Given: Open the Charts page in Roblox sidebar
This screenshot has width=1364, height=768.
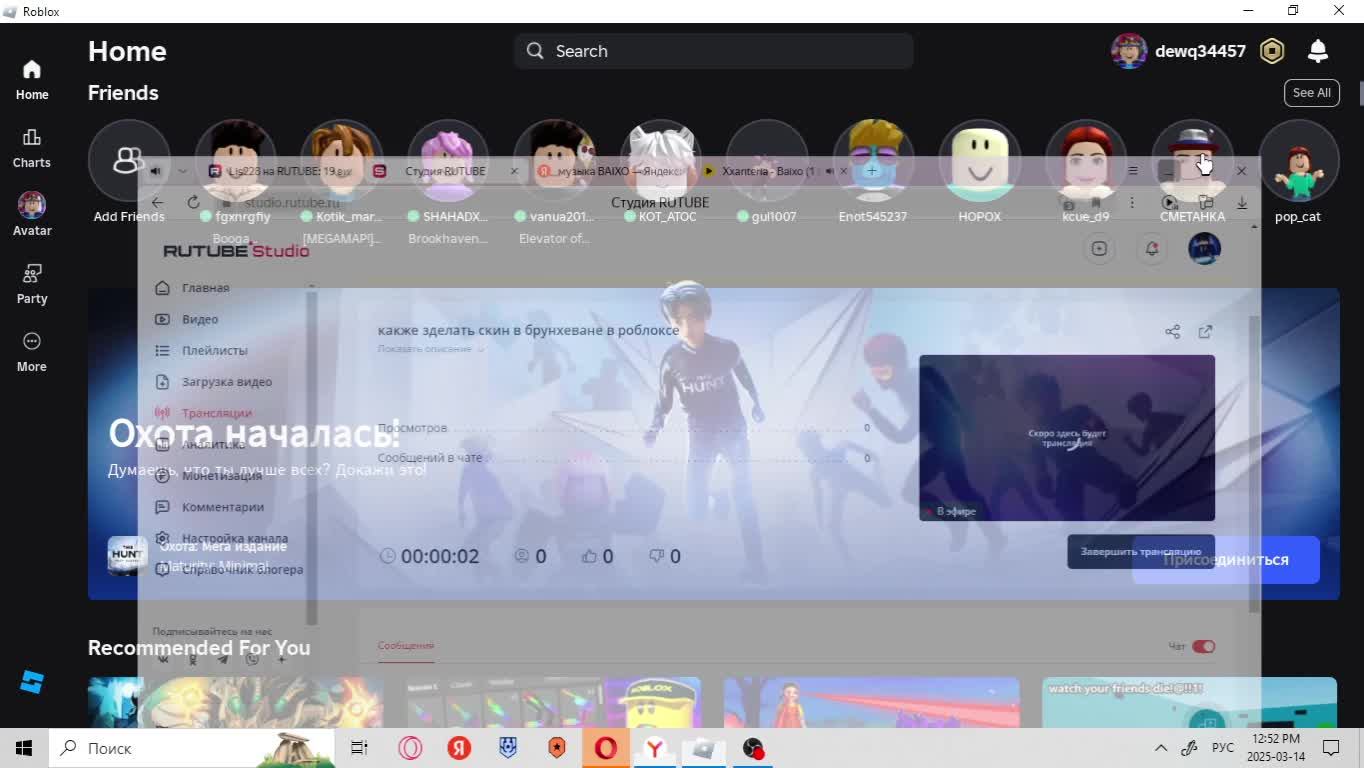Looking at the screenshot, I should click(31, 147).
